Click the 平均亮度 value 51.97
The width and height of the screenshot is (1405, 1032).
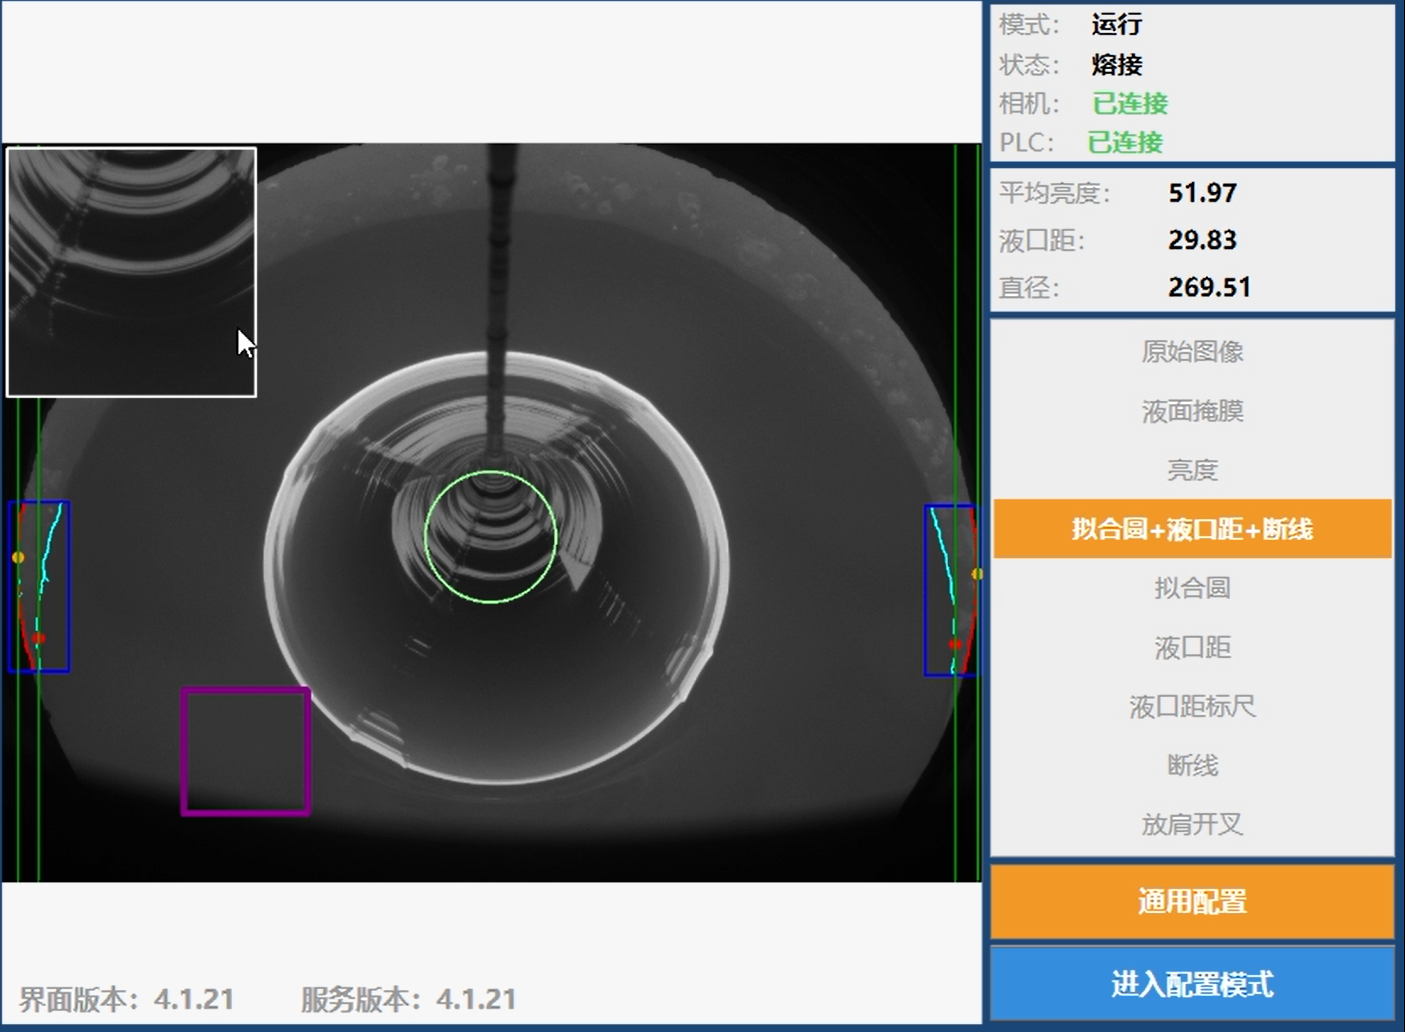coord(1202,193)
